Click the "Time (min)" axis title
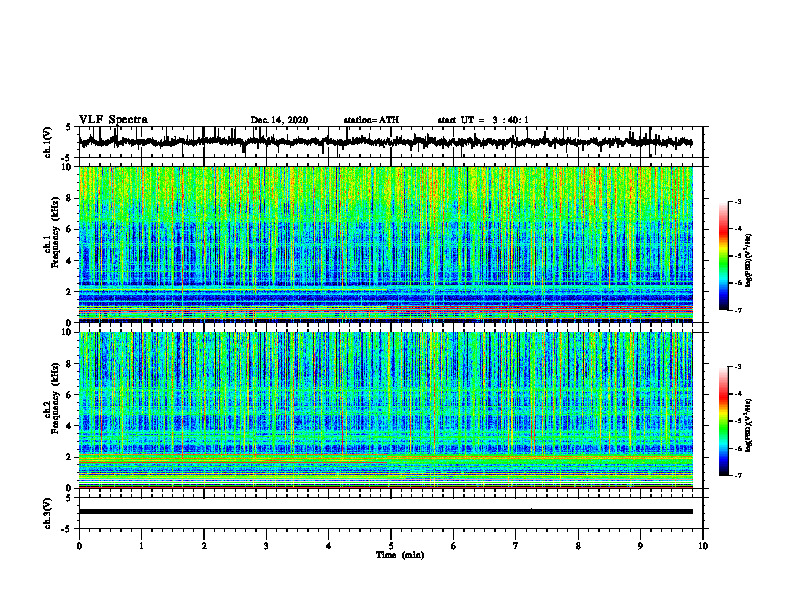This screenshot has height=612, width=792. point(400,555)
